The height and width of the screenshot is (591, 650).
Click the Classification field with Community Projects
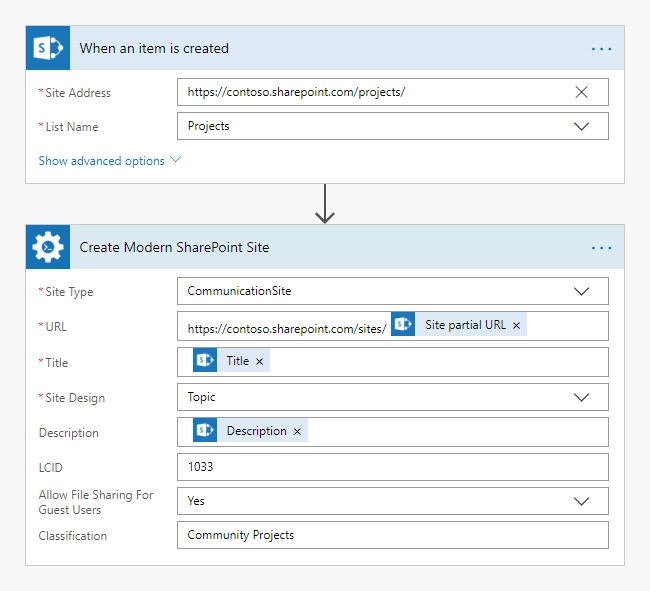tap(393, 535)
